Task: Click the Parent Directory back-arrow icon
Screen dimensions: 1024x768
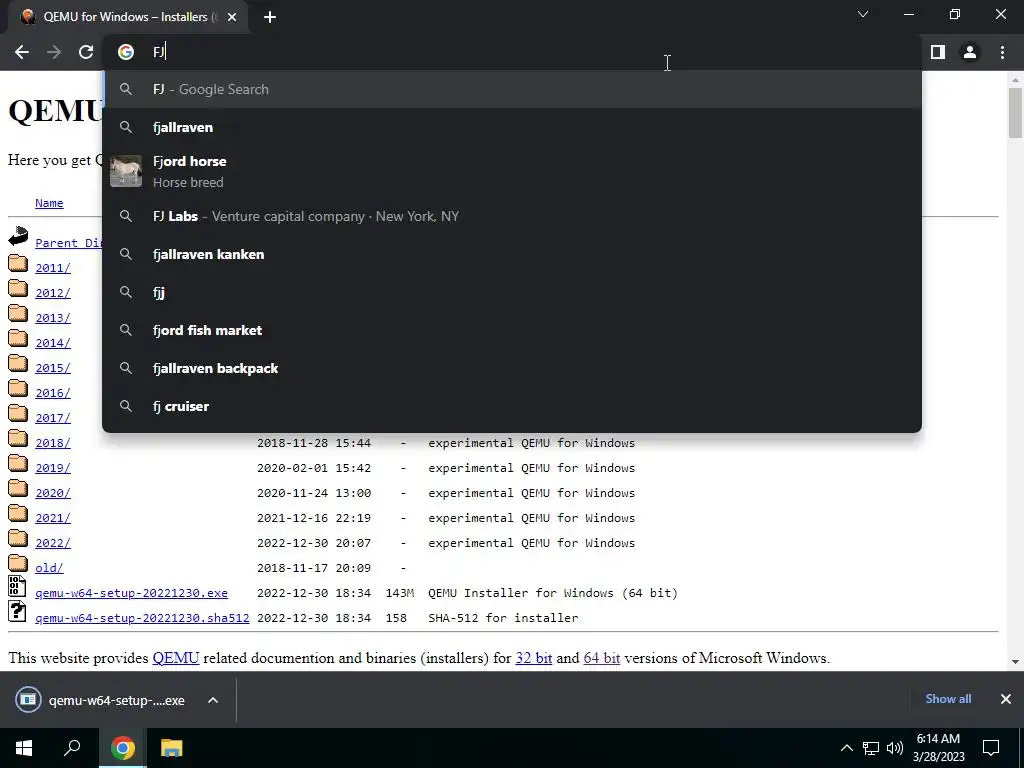Action: coord(18,236)
